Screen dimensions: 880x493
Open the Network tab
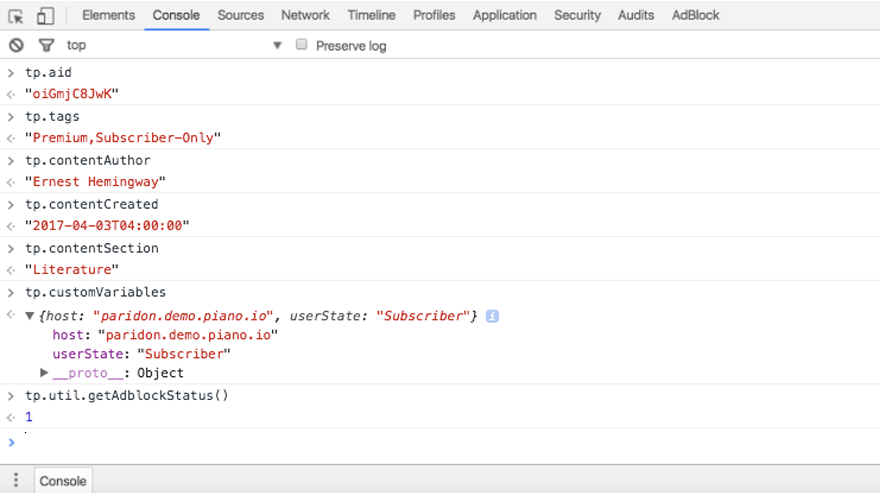coord(305,15)
